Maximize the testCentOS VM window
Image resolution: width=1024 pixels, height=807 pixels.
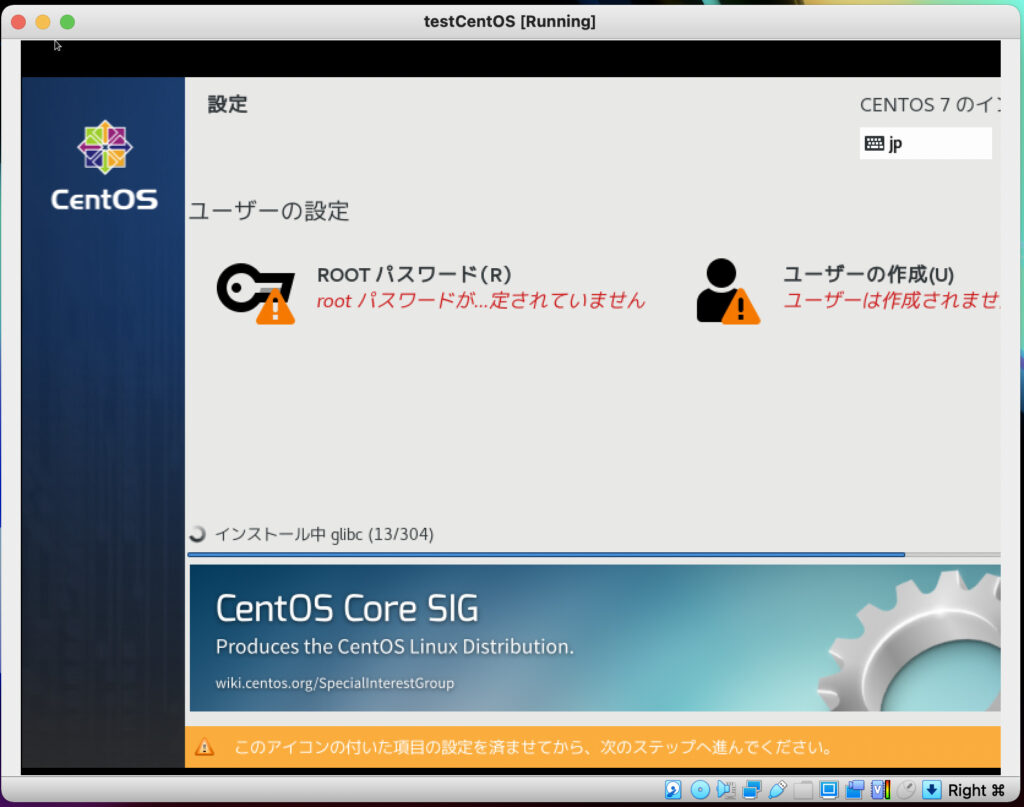tap(67, 22)
